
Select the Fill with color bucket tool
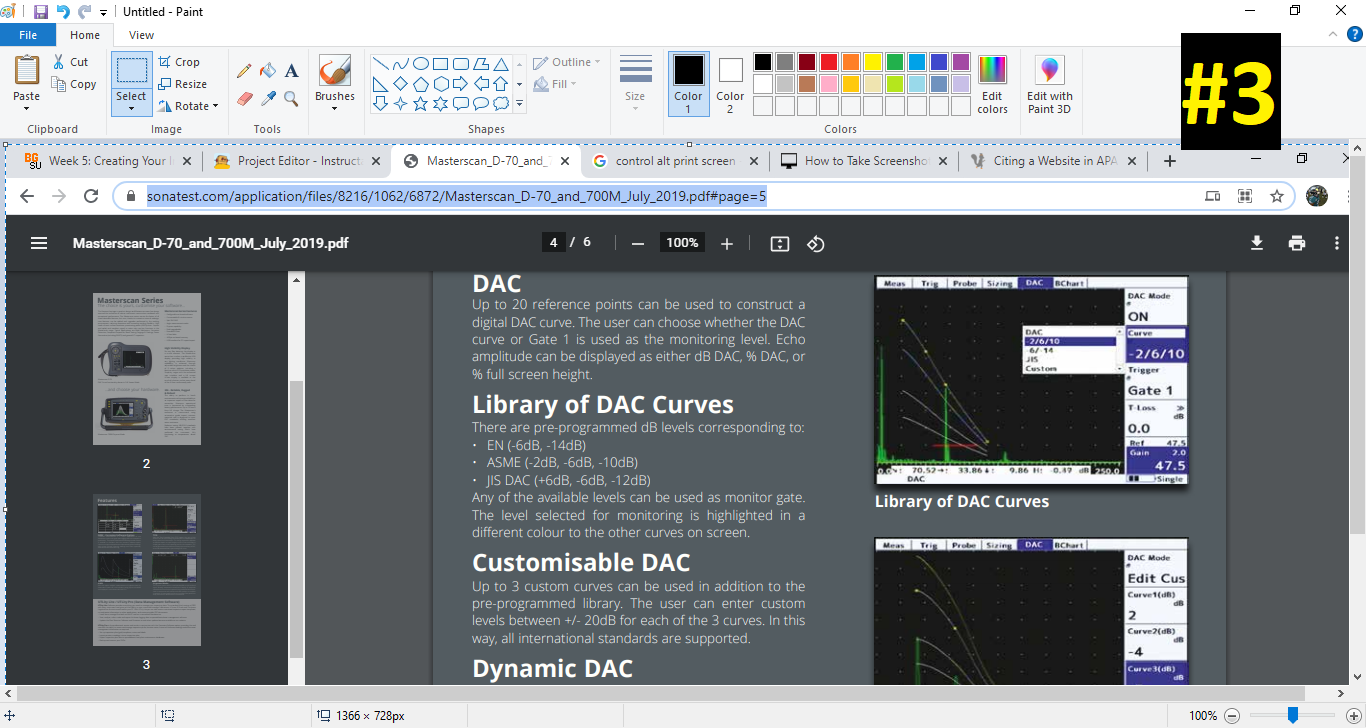[x=268, y=71]
